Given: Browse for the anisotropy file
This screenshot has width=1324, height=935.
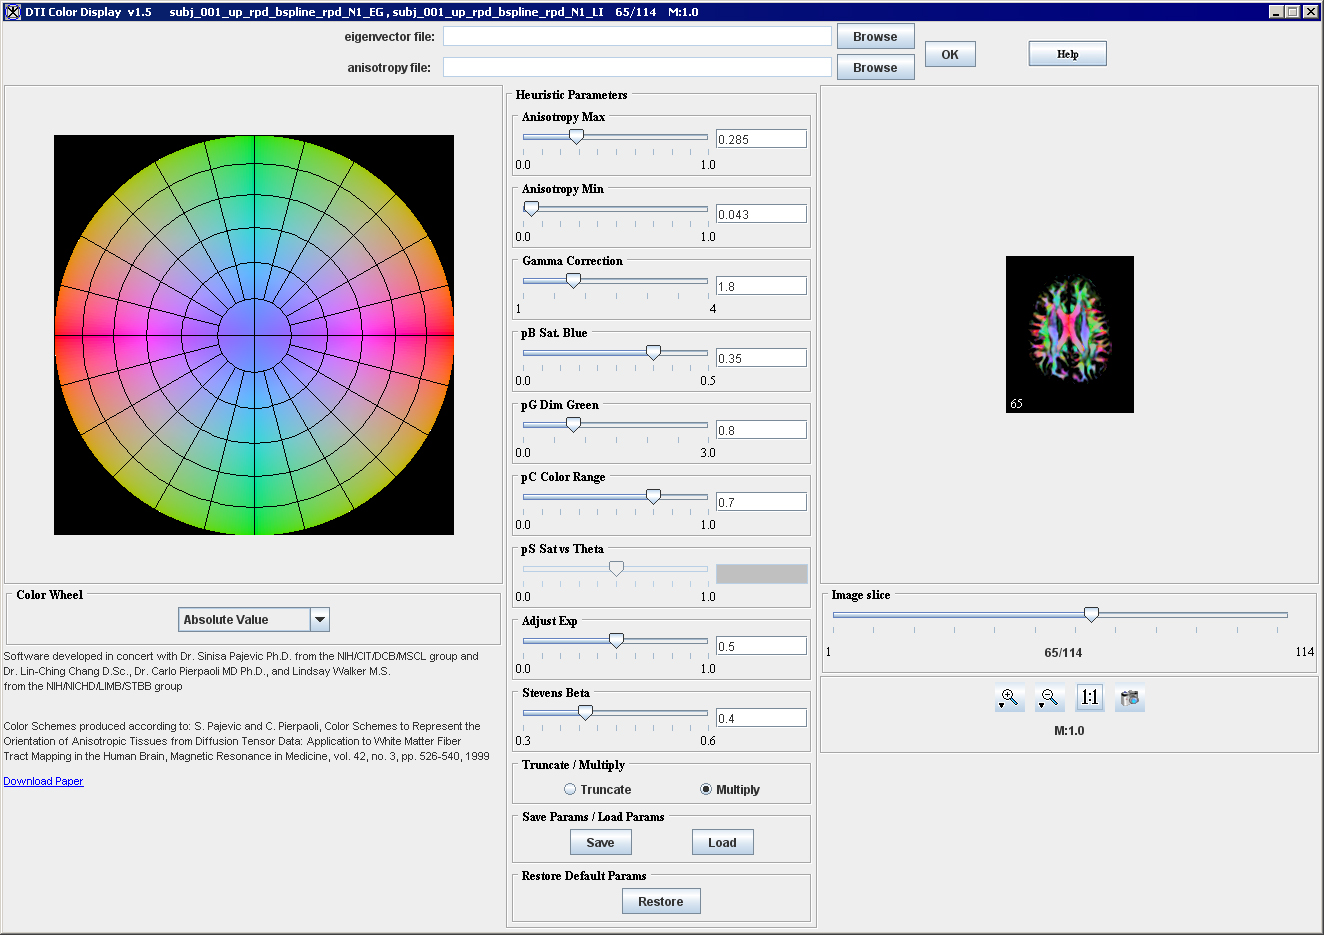Looking at the screenshot, I should pyautogui.click(x=875, y=68).
